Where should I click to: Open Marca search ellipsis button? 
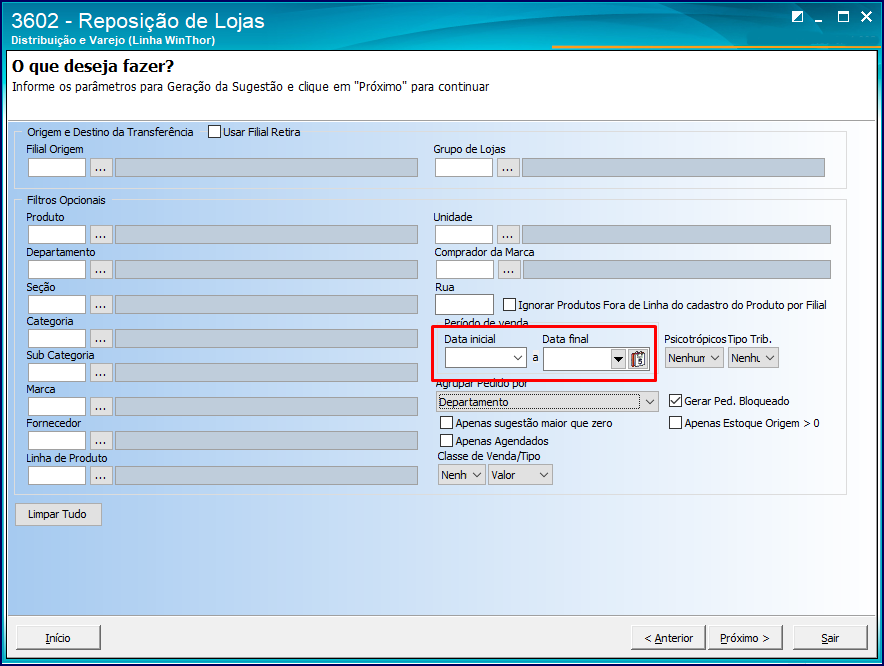point(101,407)
